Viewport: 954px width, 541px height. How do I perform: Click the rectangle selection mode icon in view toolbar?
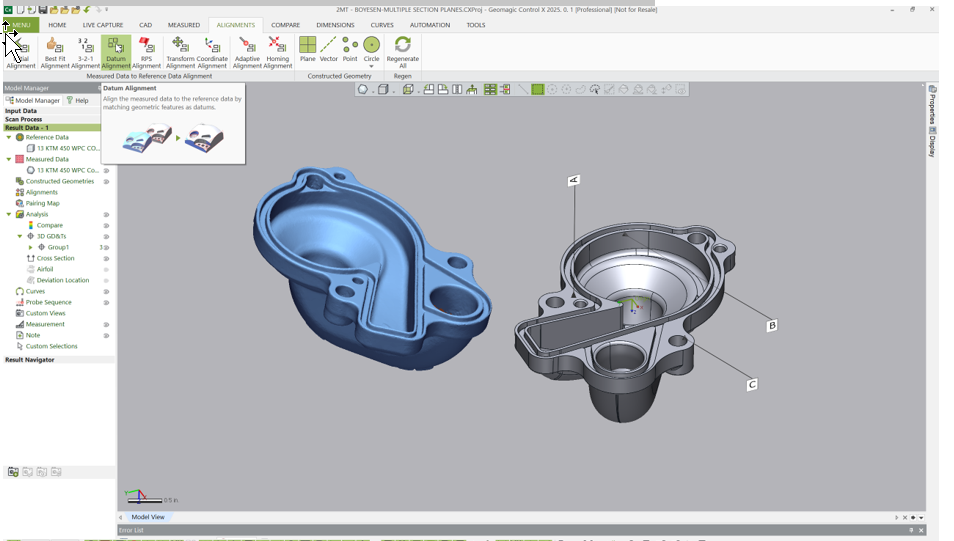537,89
